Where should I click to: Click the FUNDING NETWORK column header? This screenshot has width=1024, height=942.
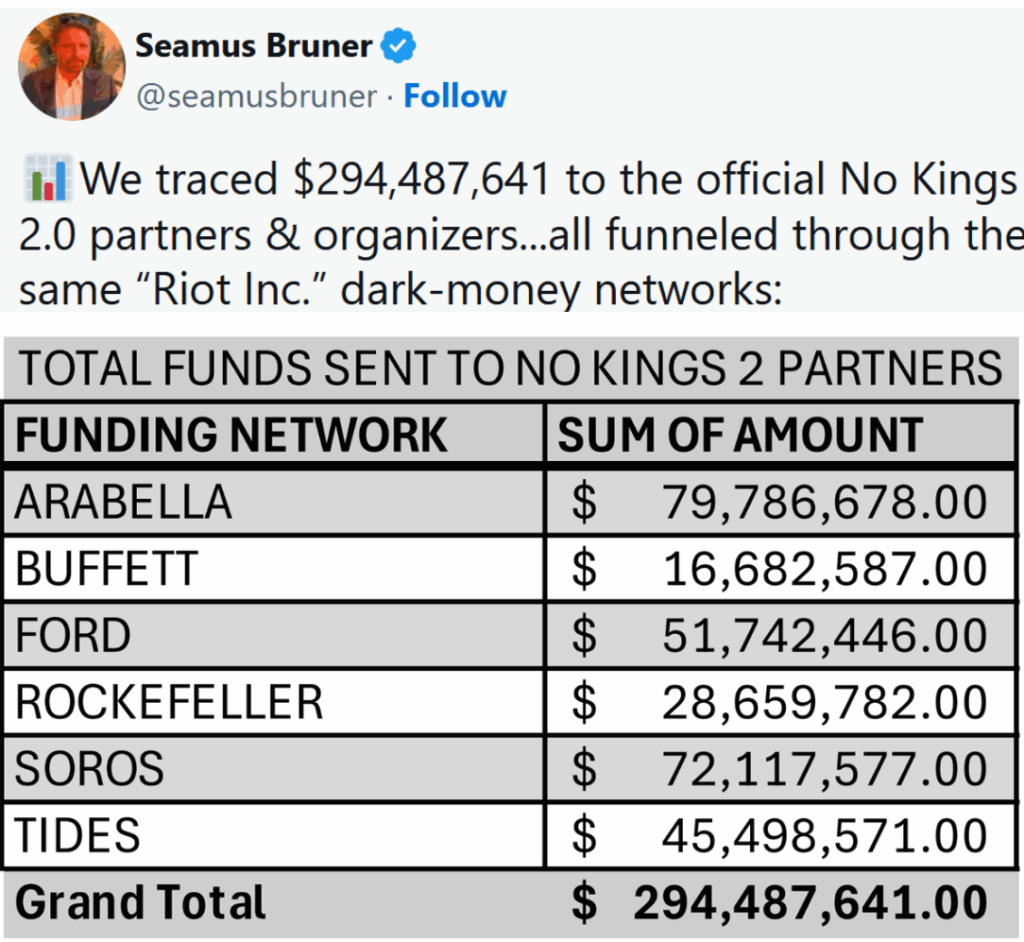click(x=231, y=435)
